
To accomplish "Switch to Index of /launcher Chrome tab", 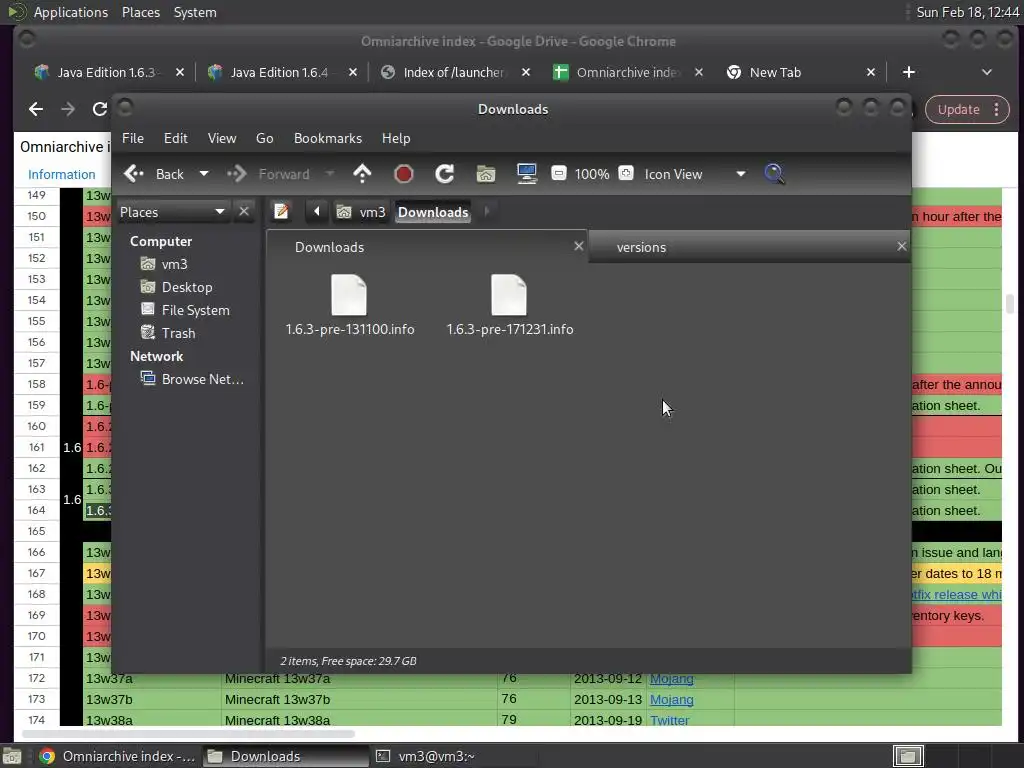I will [454, 72].
